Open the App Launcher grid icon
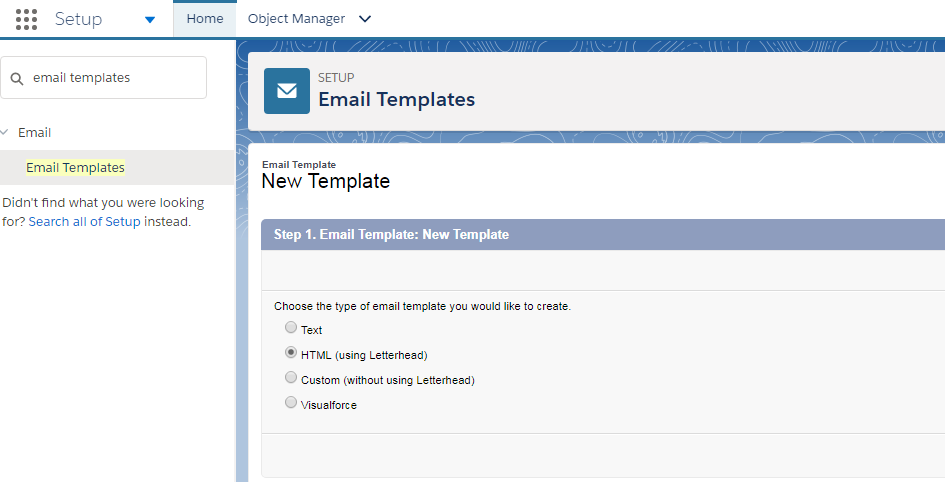Viewport: 945px width, 482px height. click(26, 19)
